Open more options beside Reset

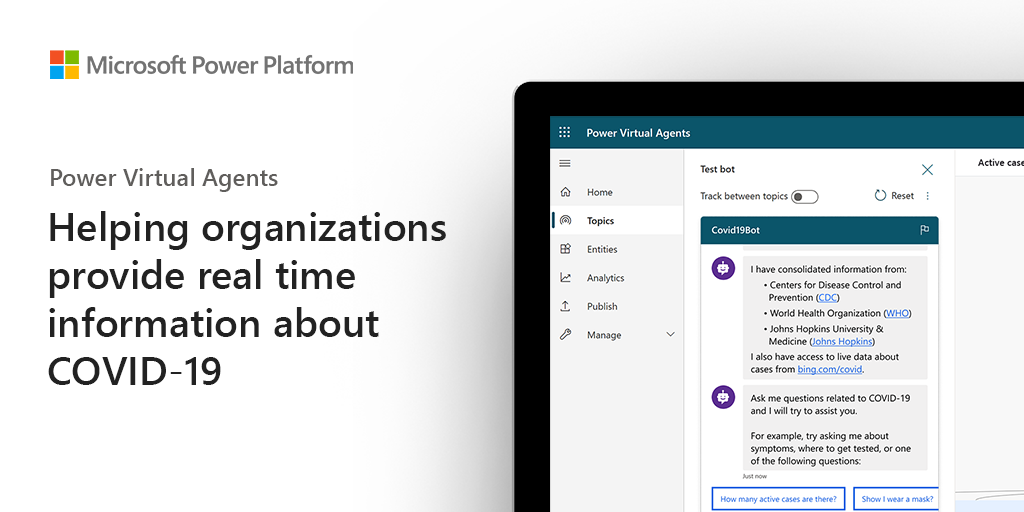coord(927,196)
